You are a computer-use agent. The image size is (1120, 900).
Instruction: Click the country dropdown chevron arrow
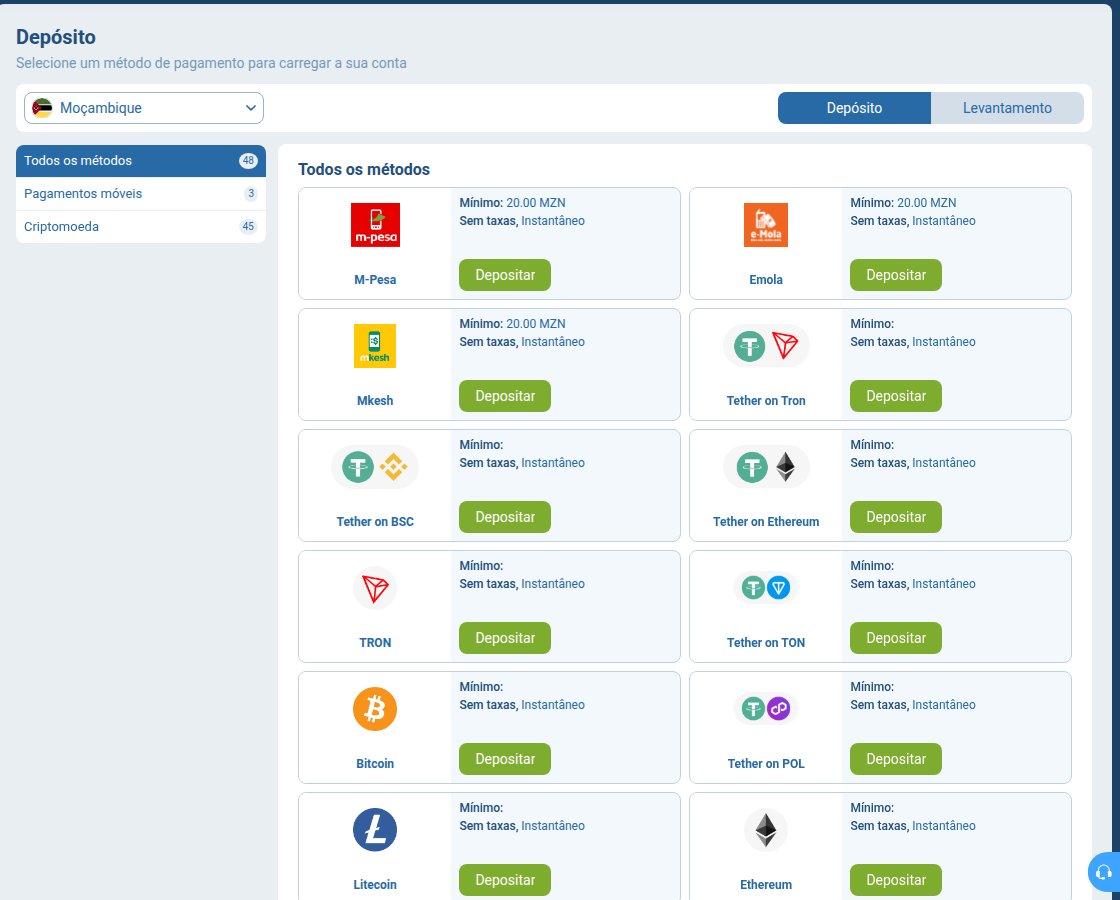(251, 108)
